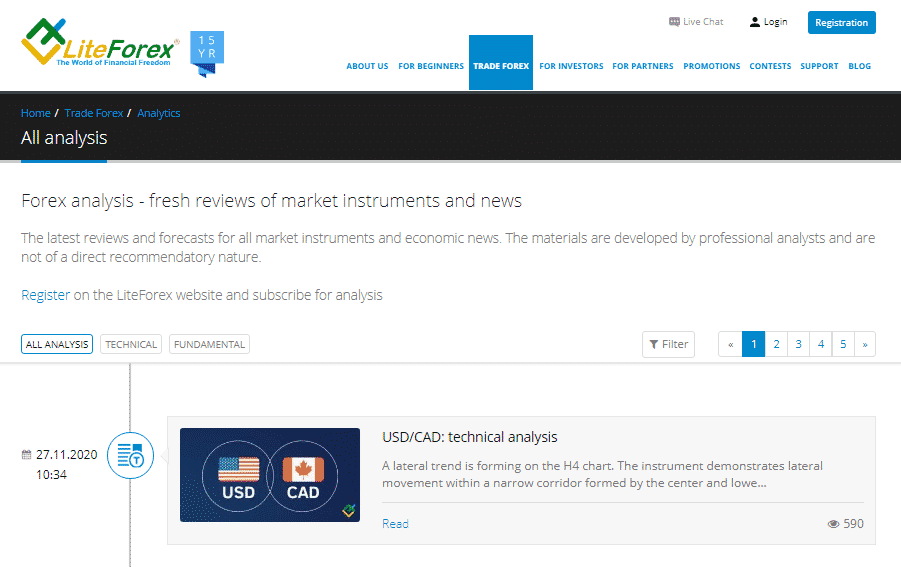
Task: Select the All Analysis tab
Action: pos(57,344)
